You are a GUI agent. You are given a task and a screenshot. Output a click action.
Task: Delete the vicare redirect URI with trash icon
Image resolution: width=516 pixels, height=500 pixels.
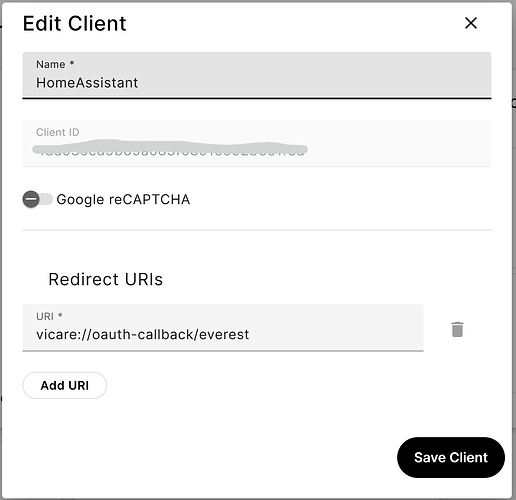[457, 329]
